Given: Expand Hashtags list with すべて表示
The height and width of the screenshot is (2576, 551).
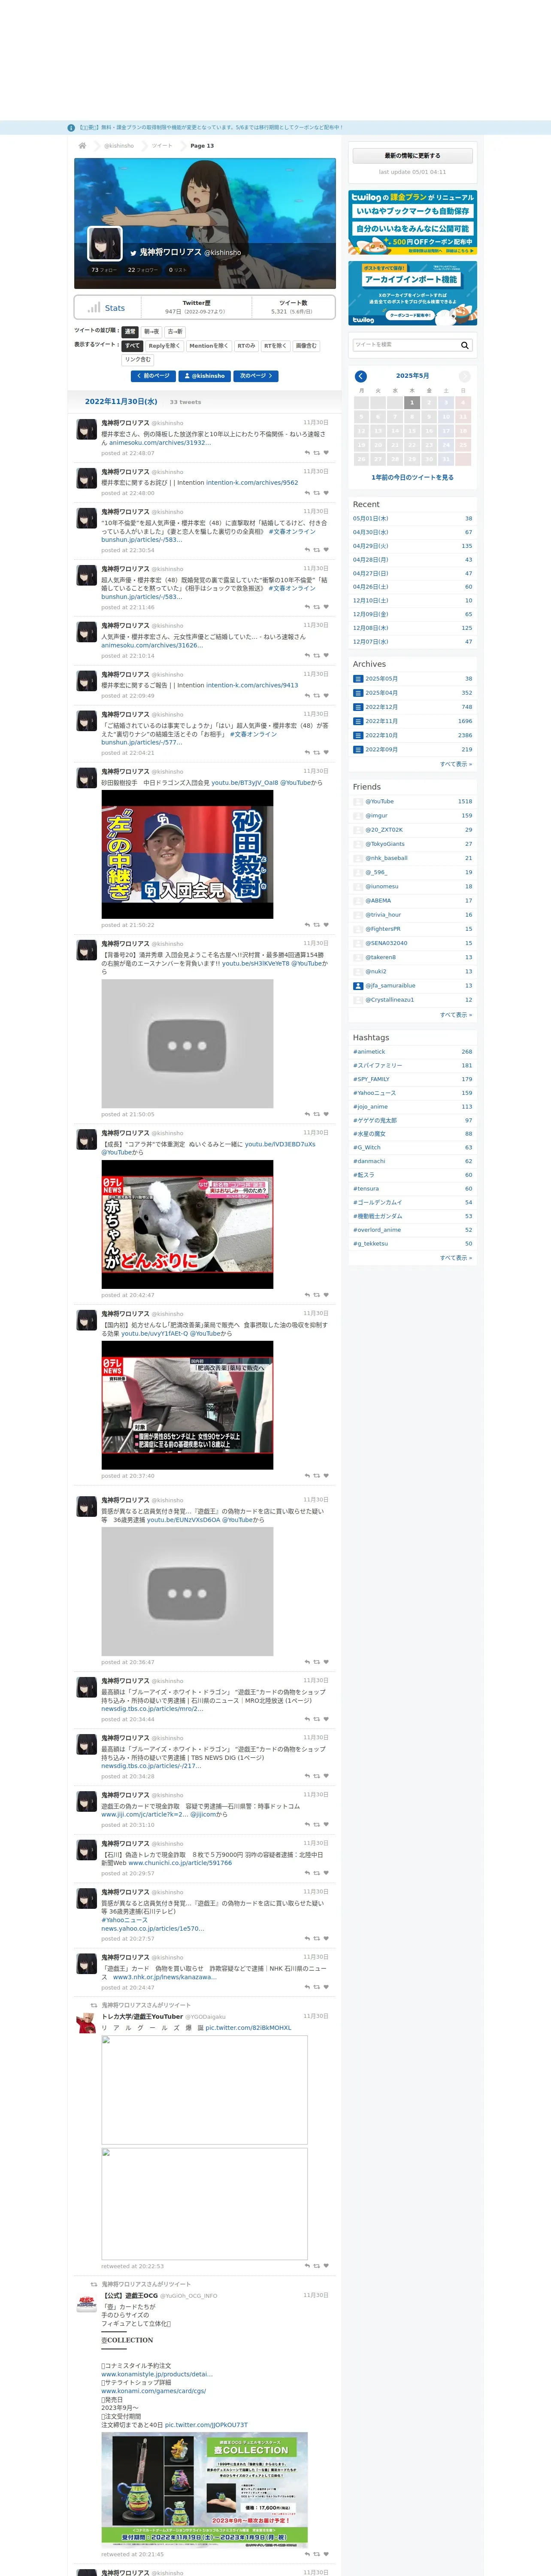Looking at the screenshot, I should 456,1258.
